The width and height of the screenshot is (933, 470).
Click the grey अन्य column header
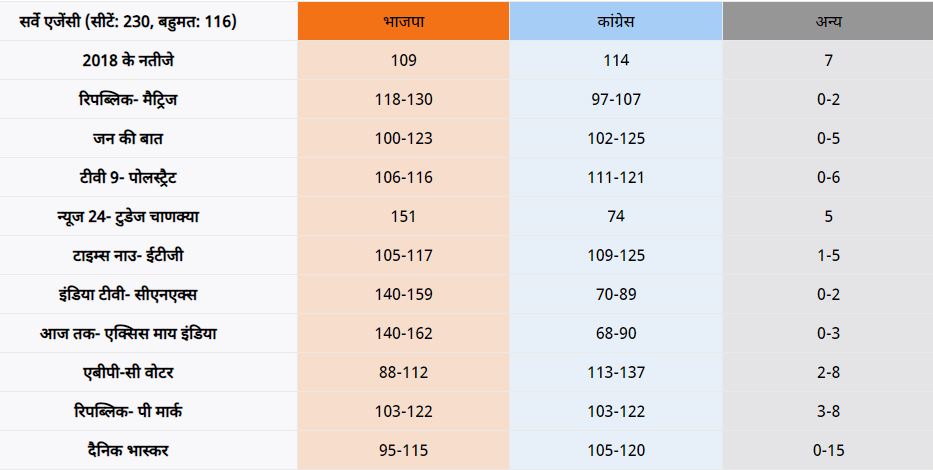(827, 21)
